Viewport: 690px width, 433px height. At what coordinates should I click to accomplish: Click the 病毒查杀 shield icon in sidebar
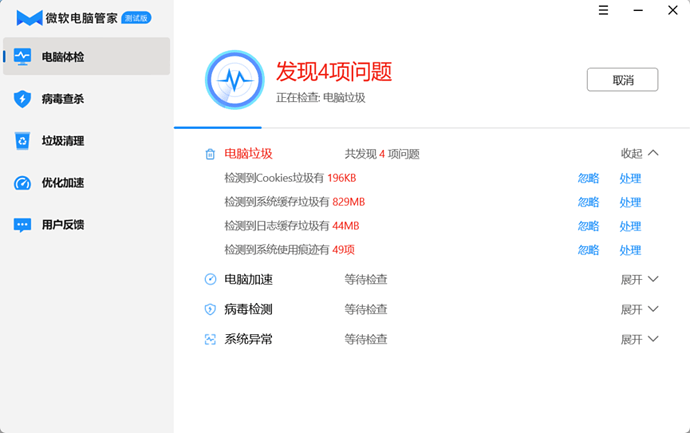[22, 99]
